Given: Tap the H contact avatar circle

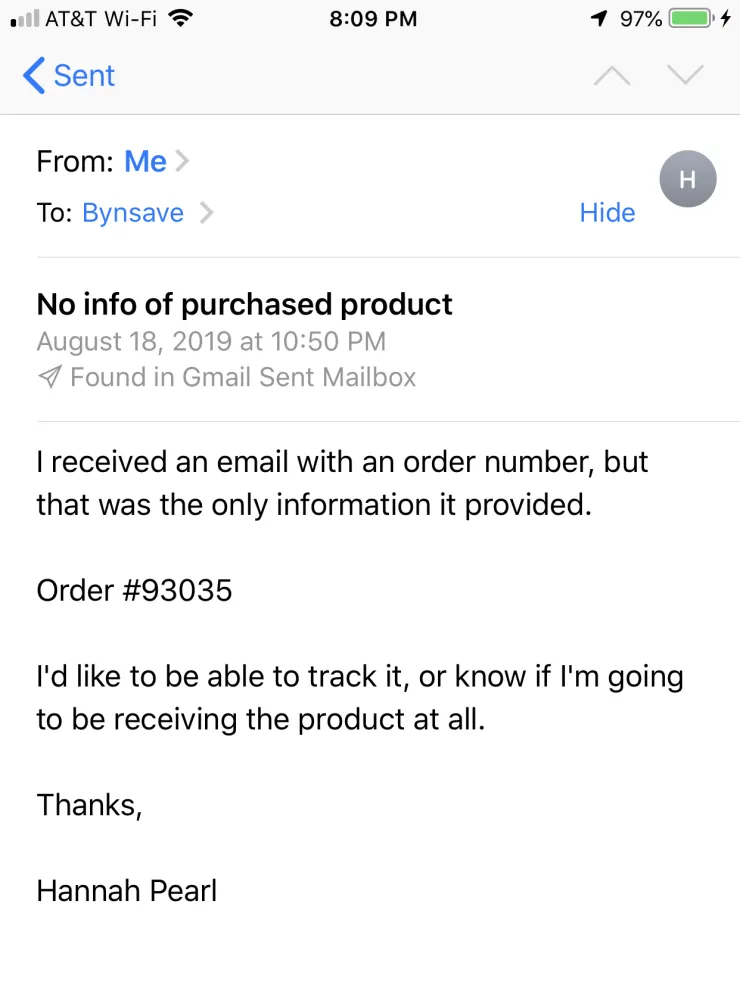Looking at the screenshot, I should tap(688, 179).
